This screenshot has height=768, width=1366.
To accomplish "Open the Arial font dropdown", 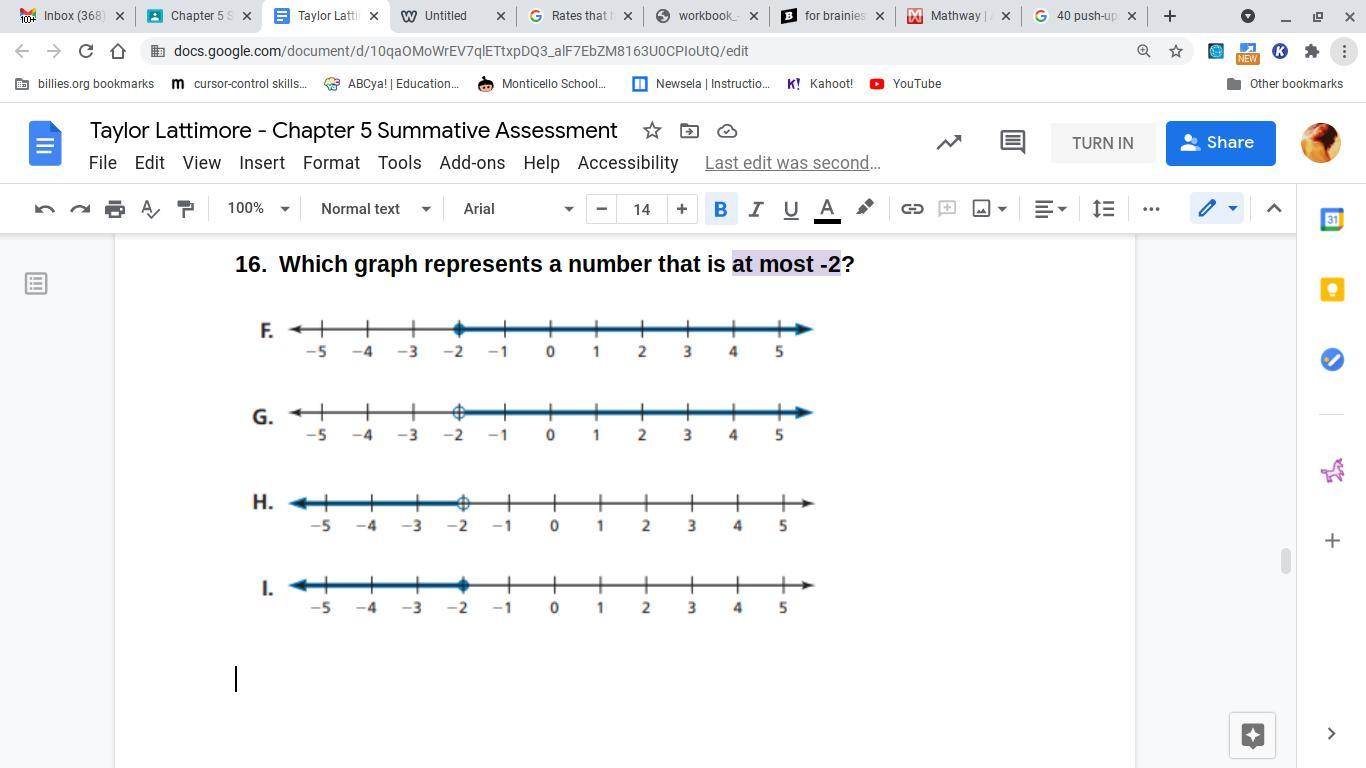I will pos(517,209).
